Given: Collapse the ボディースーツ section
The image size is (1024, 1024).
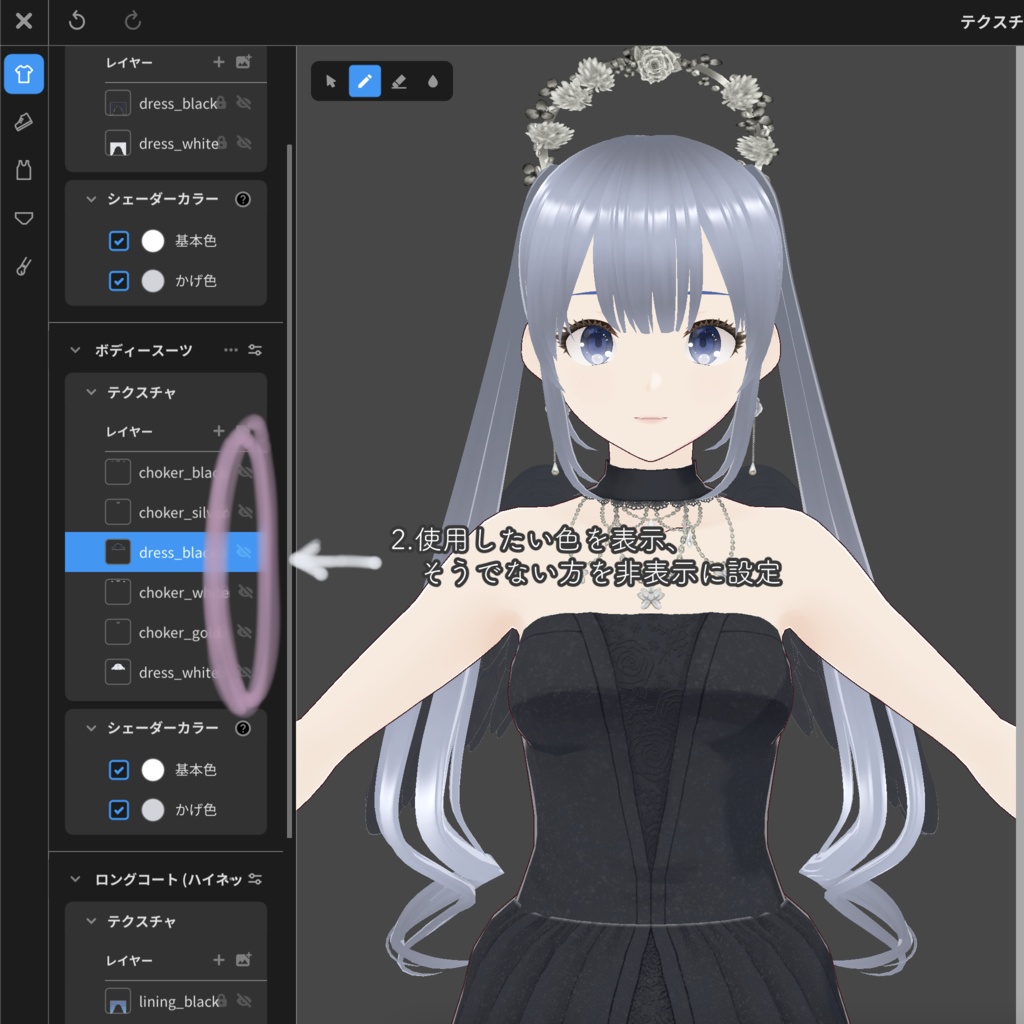Looking at the screenshot, I should (73, 350).
